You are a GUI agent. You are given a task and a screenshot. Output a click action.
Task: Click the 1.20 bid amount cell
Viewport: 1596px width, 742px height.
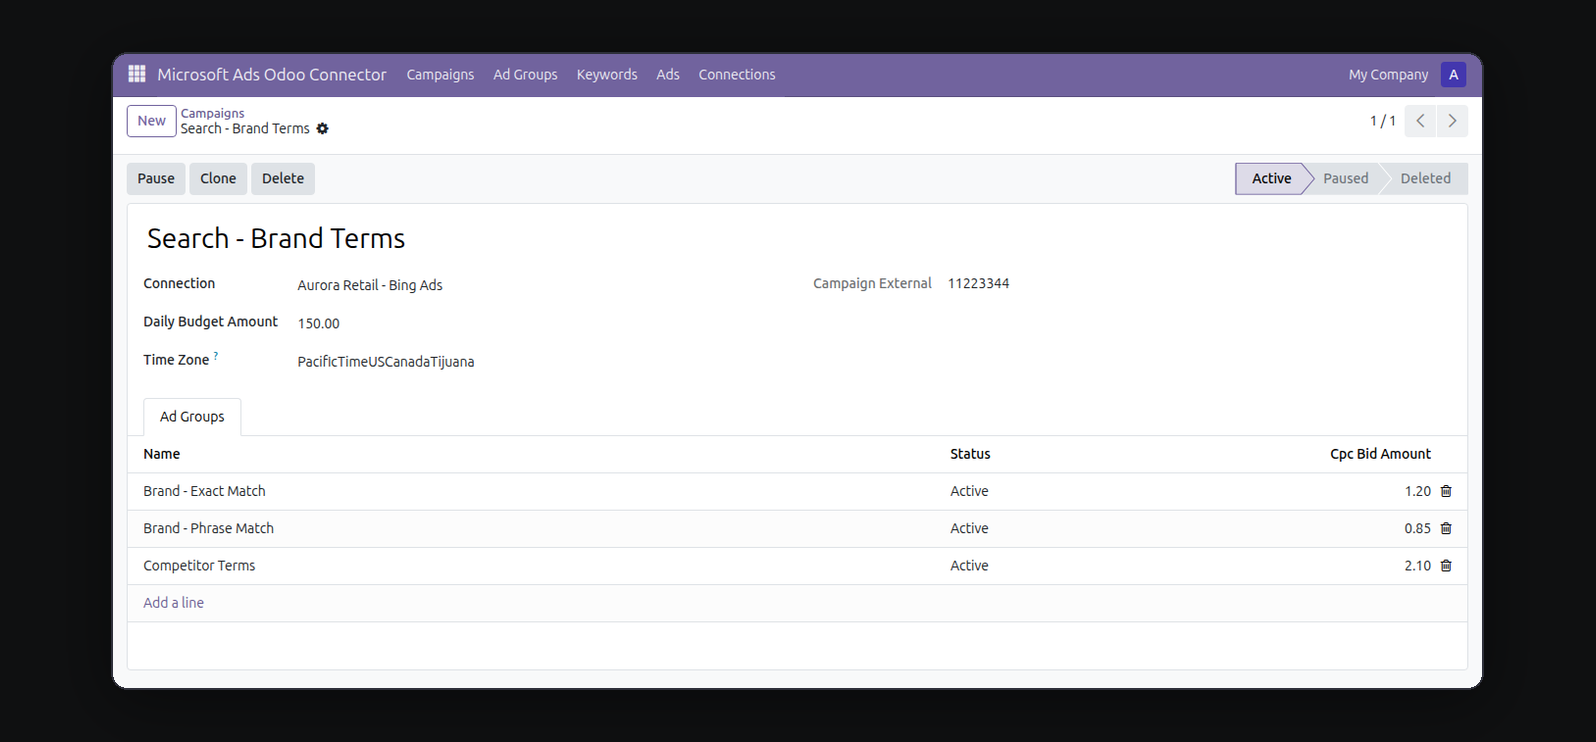[1417, 491]
